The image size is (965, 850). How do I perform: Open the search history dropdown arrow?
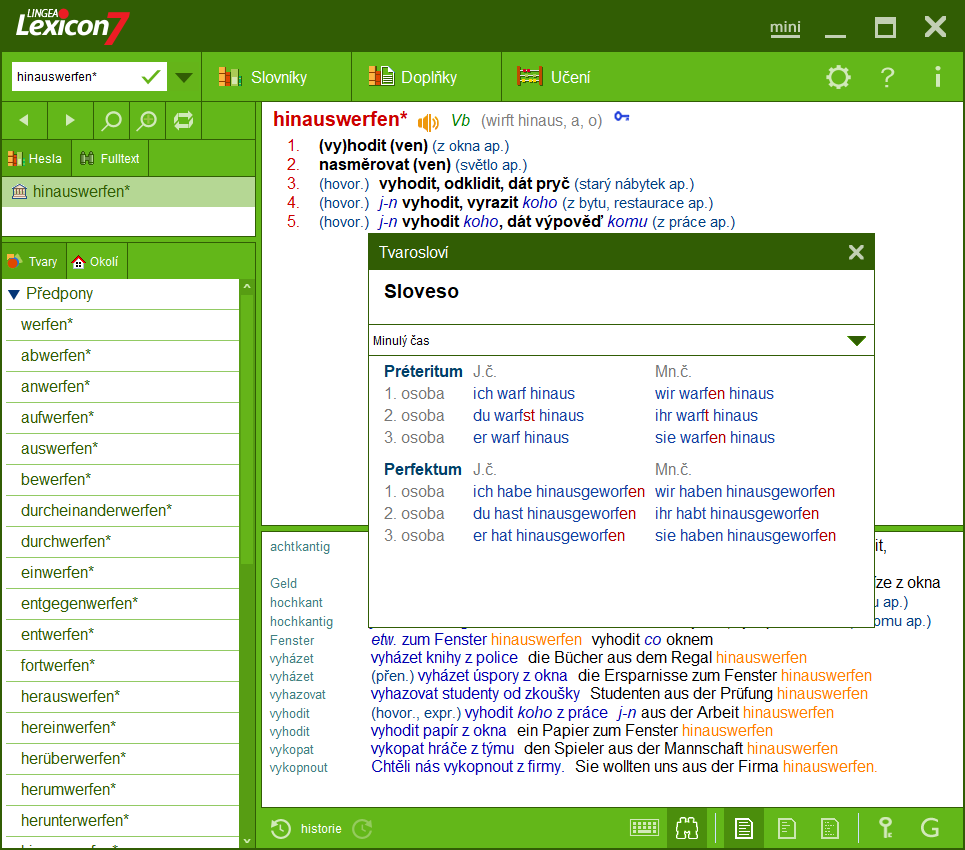tap(183, 77)
